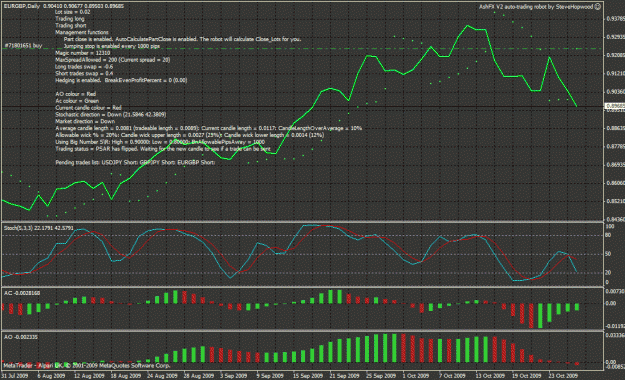
Task: Click the Hedging is enabled line
Action: tap(121, 80)
